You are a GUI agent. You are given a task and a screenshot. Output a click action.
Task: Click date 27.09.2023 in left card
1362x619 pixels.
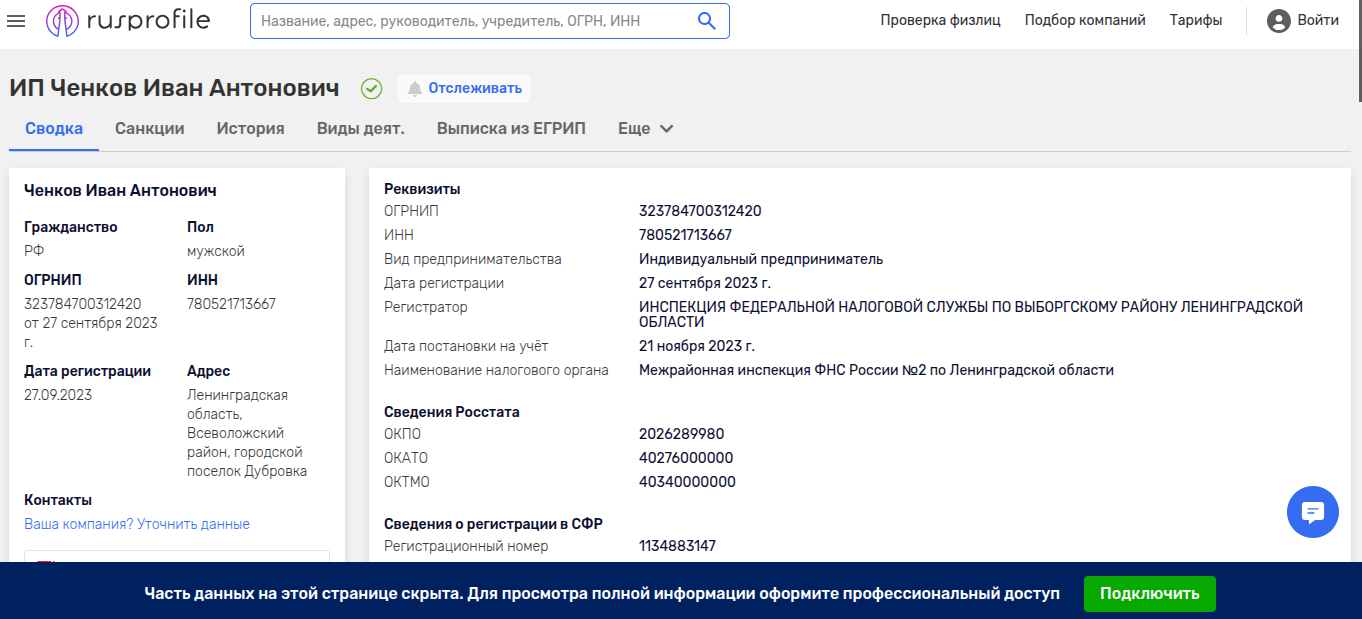click(x=58, y=395)
